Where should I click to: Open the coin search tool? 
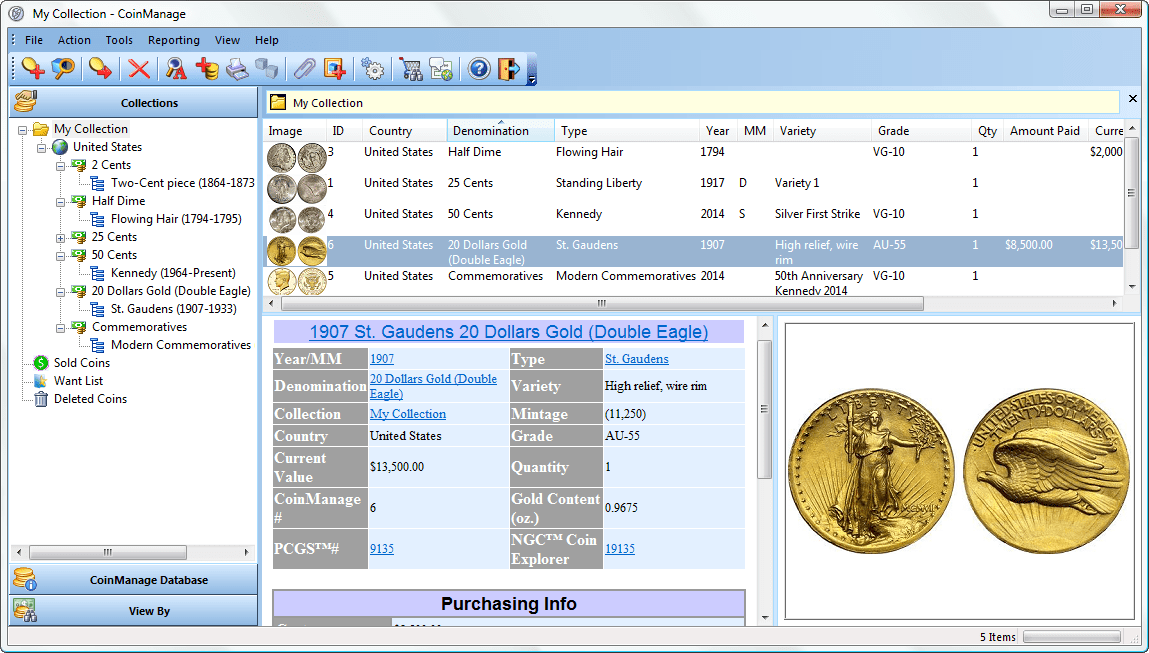click(61, 68)
